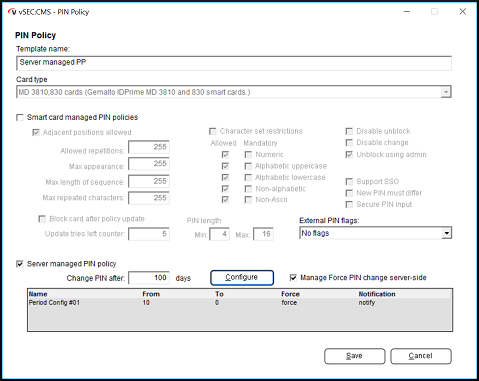Image resolution: width=479 pixels, height=381 pixels.
Task: Click the Max appearance field
Action: pyautogui.click(x=149, y=164)
